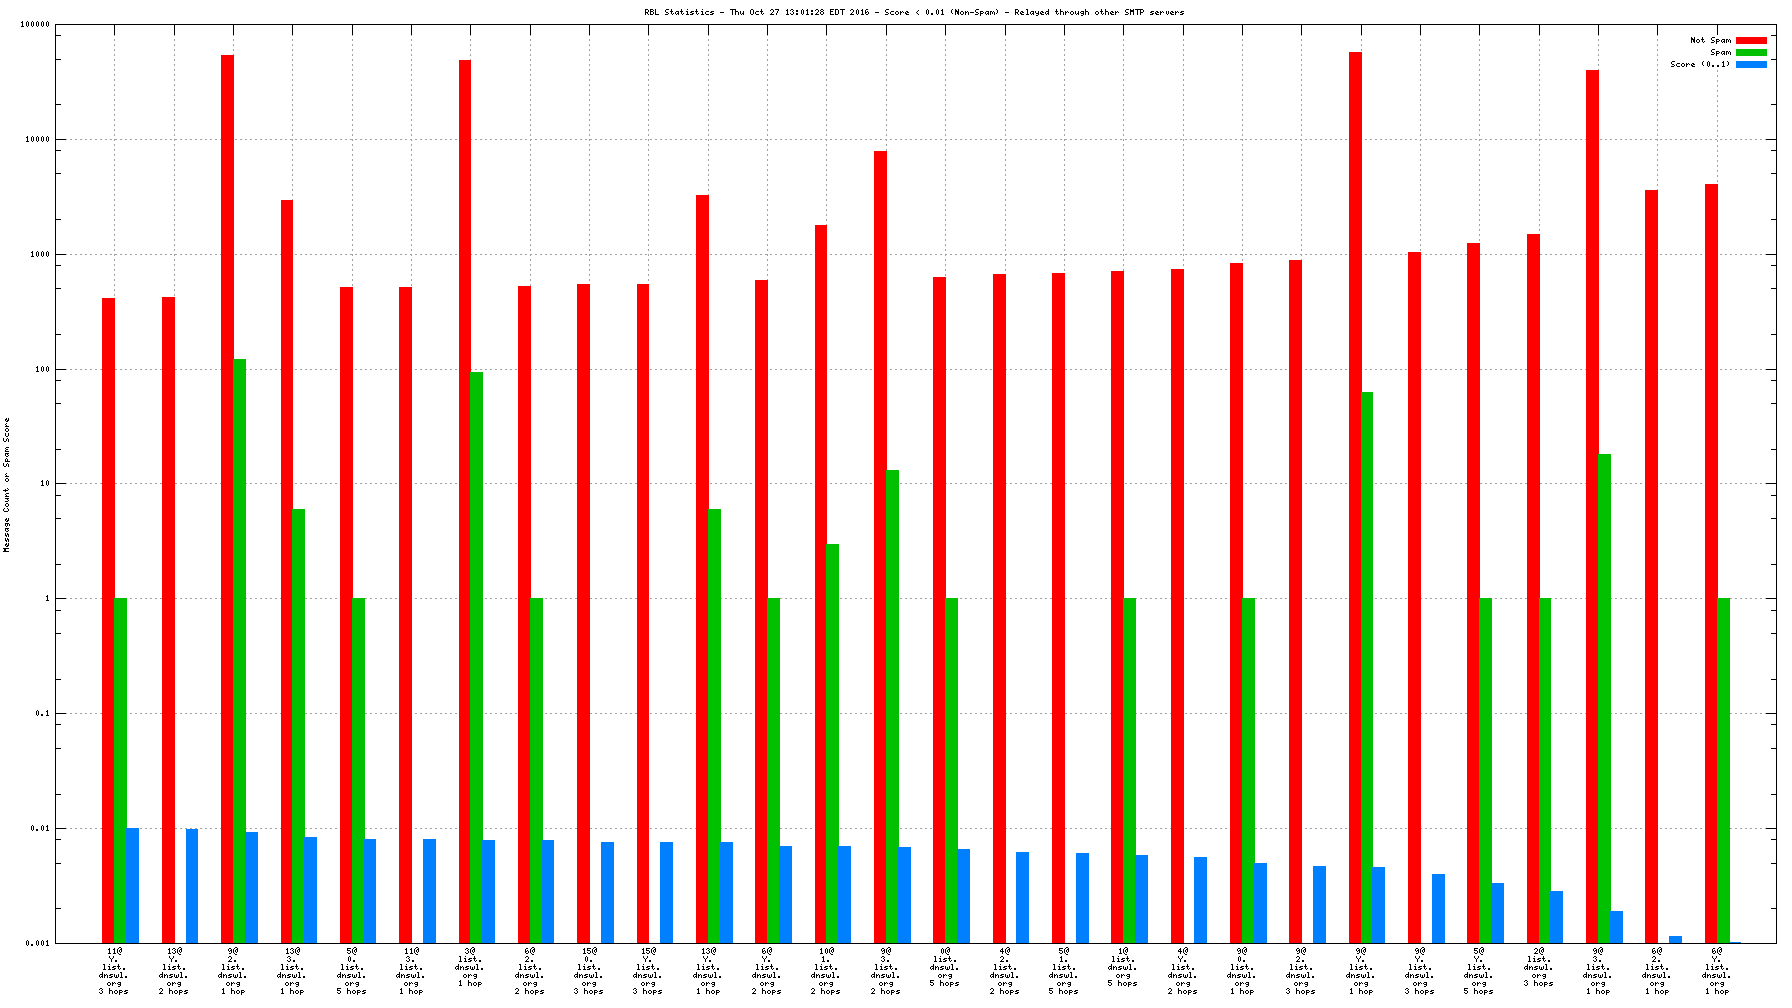Click the Message Count or Spam Score axis label
Viewport: 1792px width, 1008px height.
(7, 485)
